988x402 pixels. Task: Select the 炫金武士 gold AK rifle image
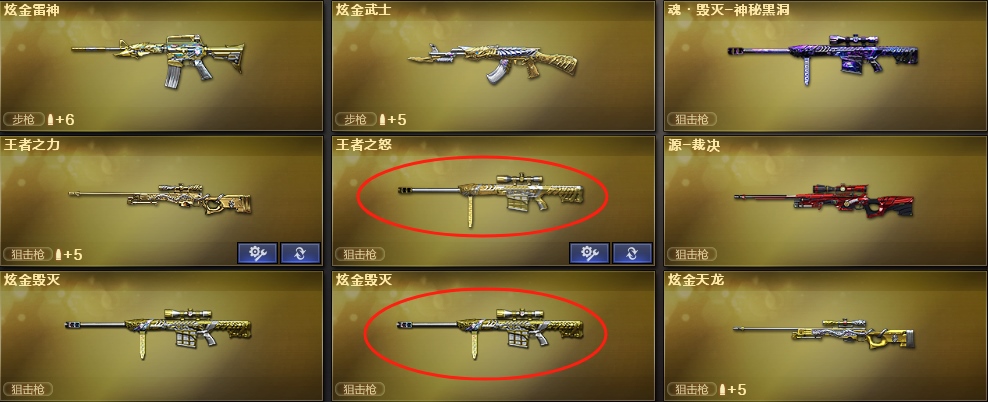pyautogui.click(x=493, y=62)
